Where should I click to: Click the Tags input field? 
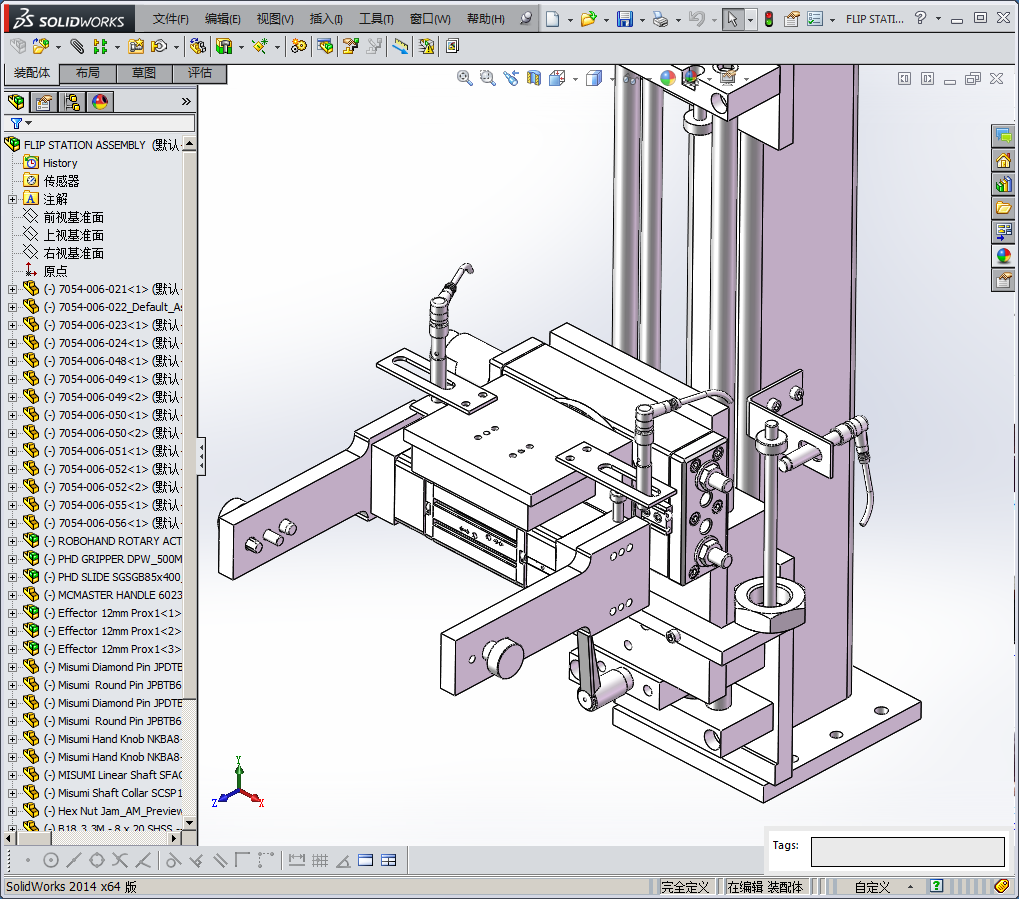(907, 852)
